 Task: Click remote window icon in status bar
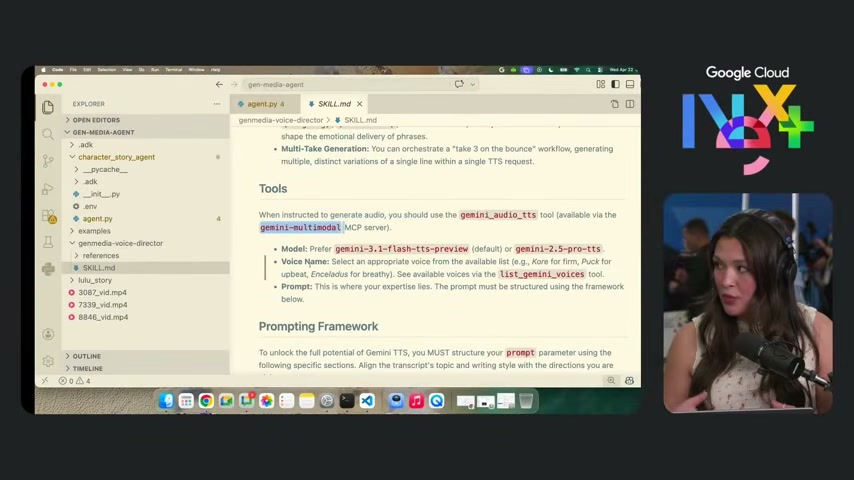[45, 381]
